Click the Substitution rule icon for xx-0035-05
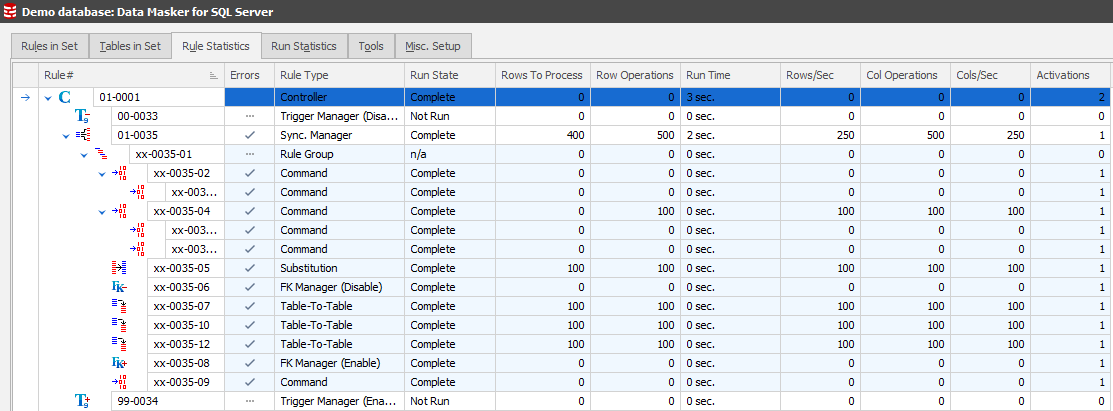1113x411 pixels. tap(119, 268)
